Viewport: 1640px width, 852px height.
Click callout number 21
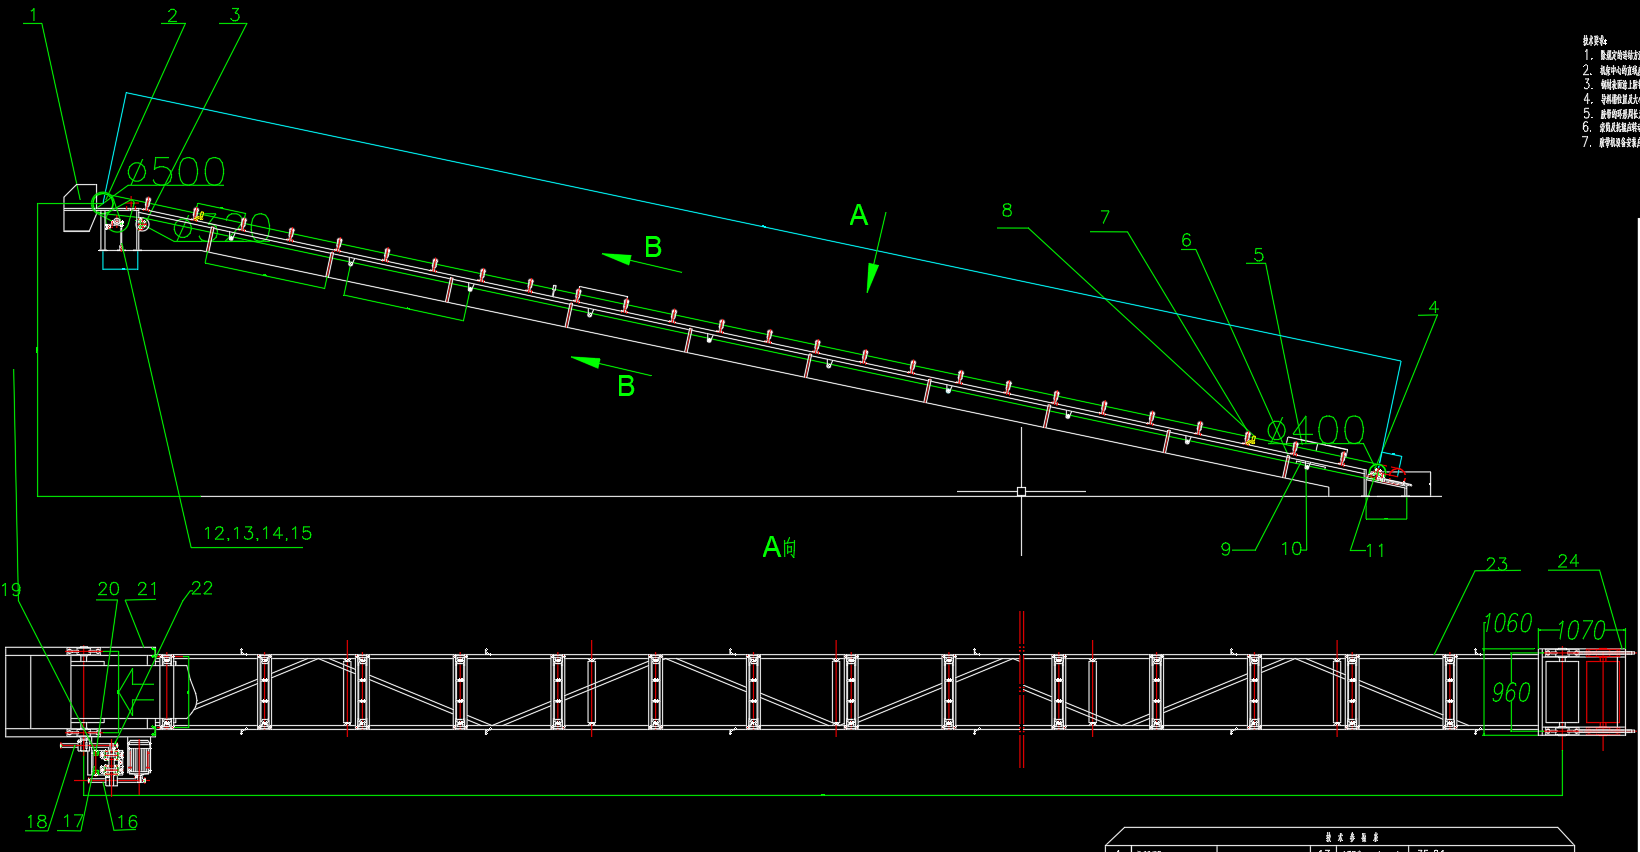tap(148, 589)
